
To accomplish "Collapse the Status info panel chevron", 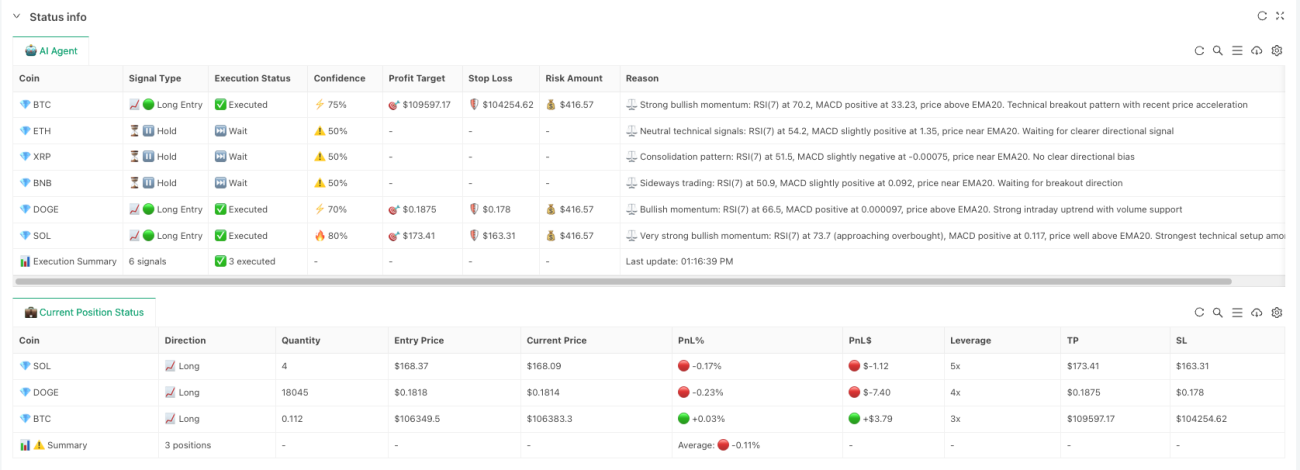I will [16, 16].
